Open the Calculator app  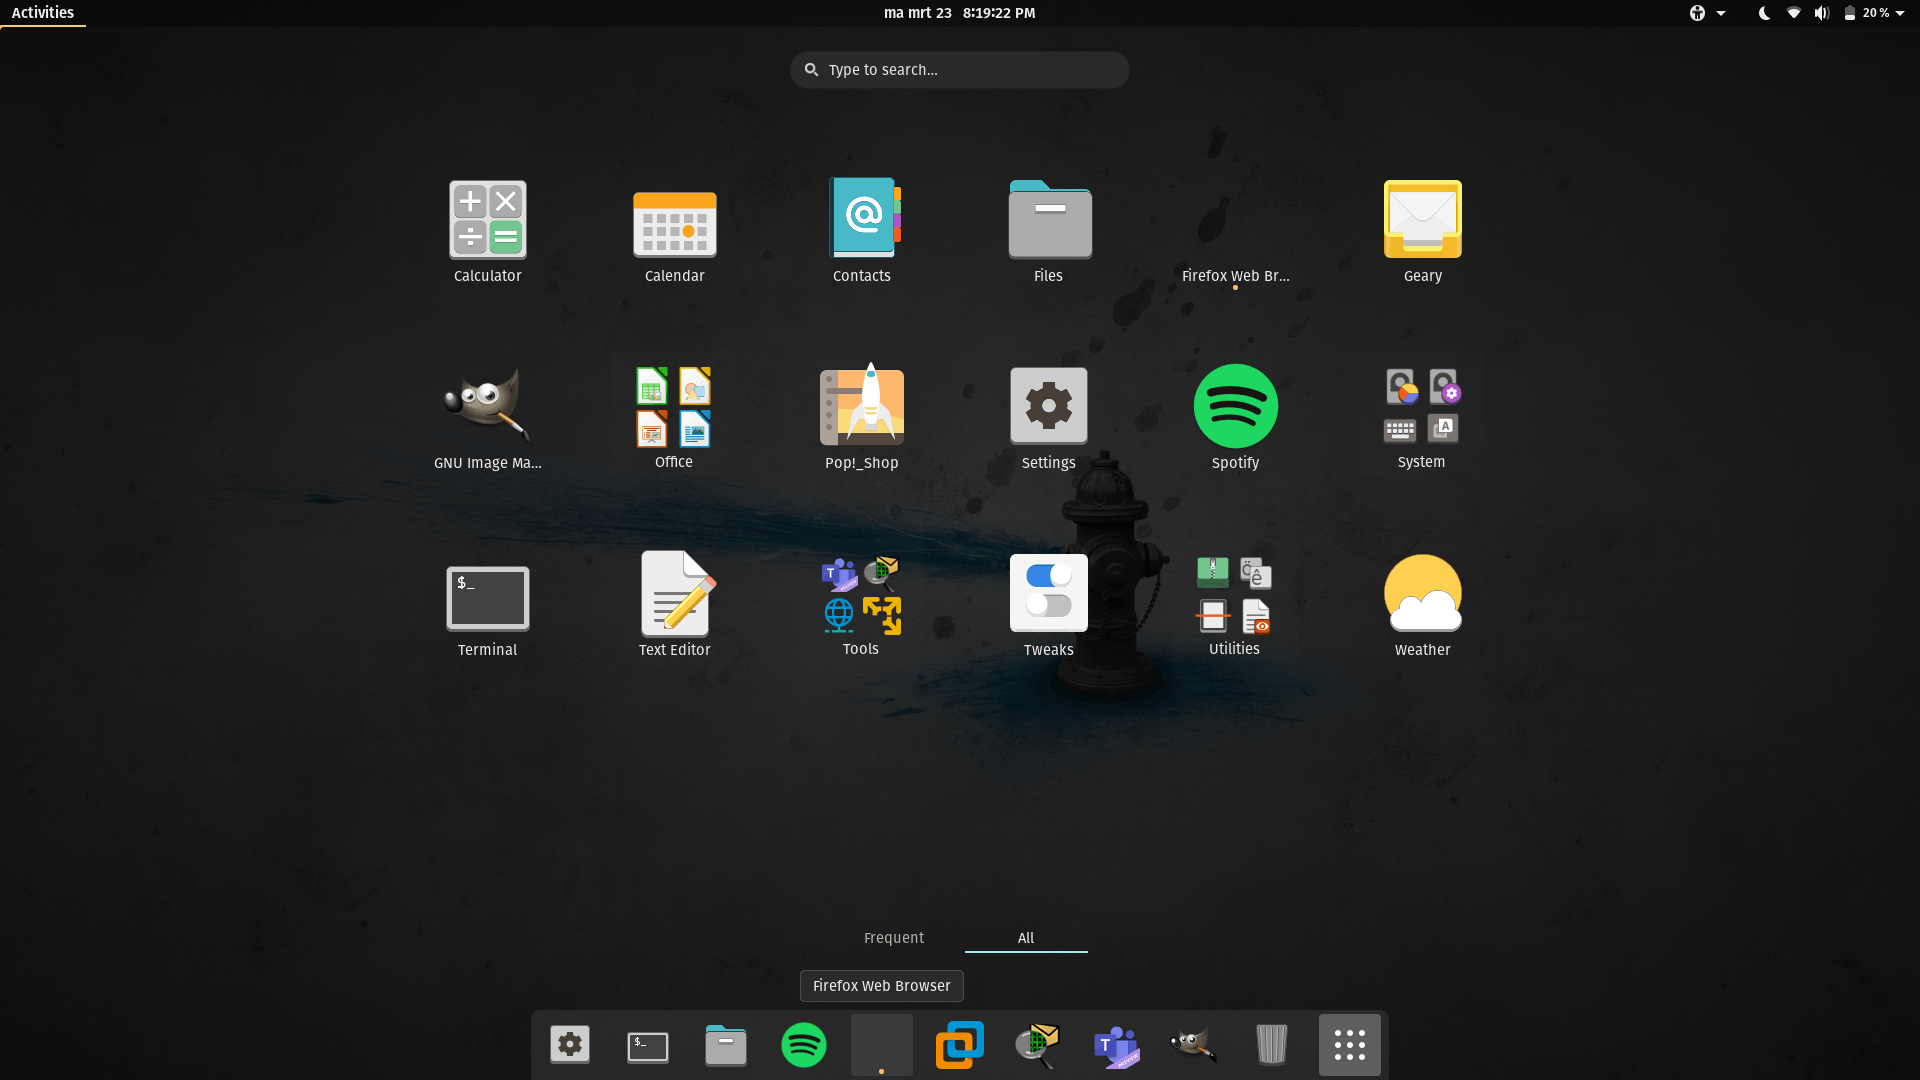click(487, 232)
